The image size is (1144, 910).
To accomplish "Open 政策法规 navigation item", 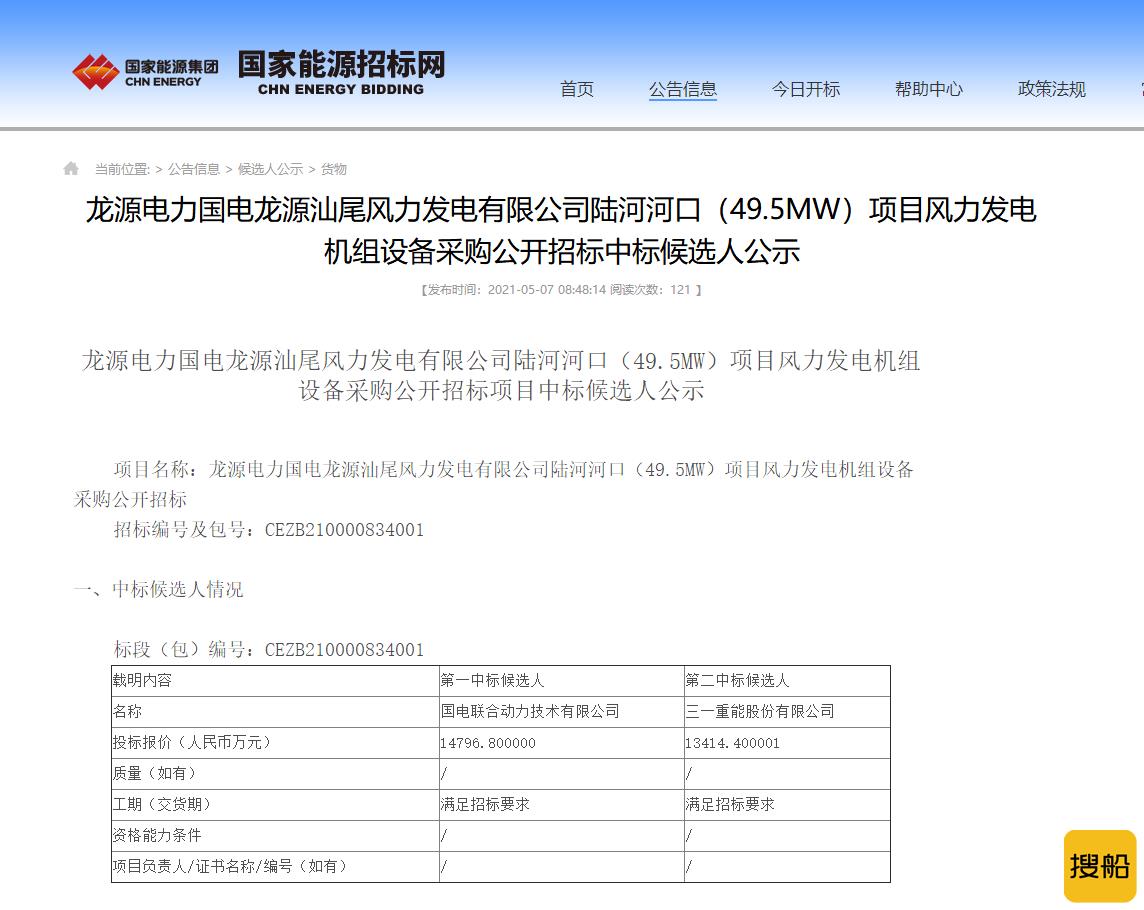I will click(1051, 89).
